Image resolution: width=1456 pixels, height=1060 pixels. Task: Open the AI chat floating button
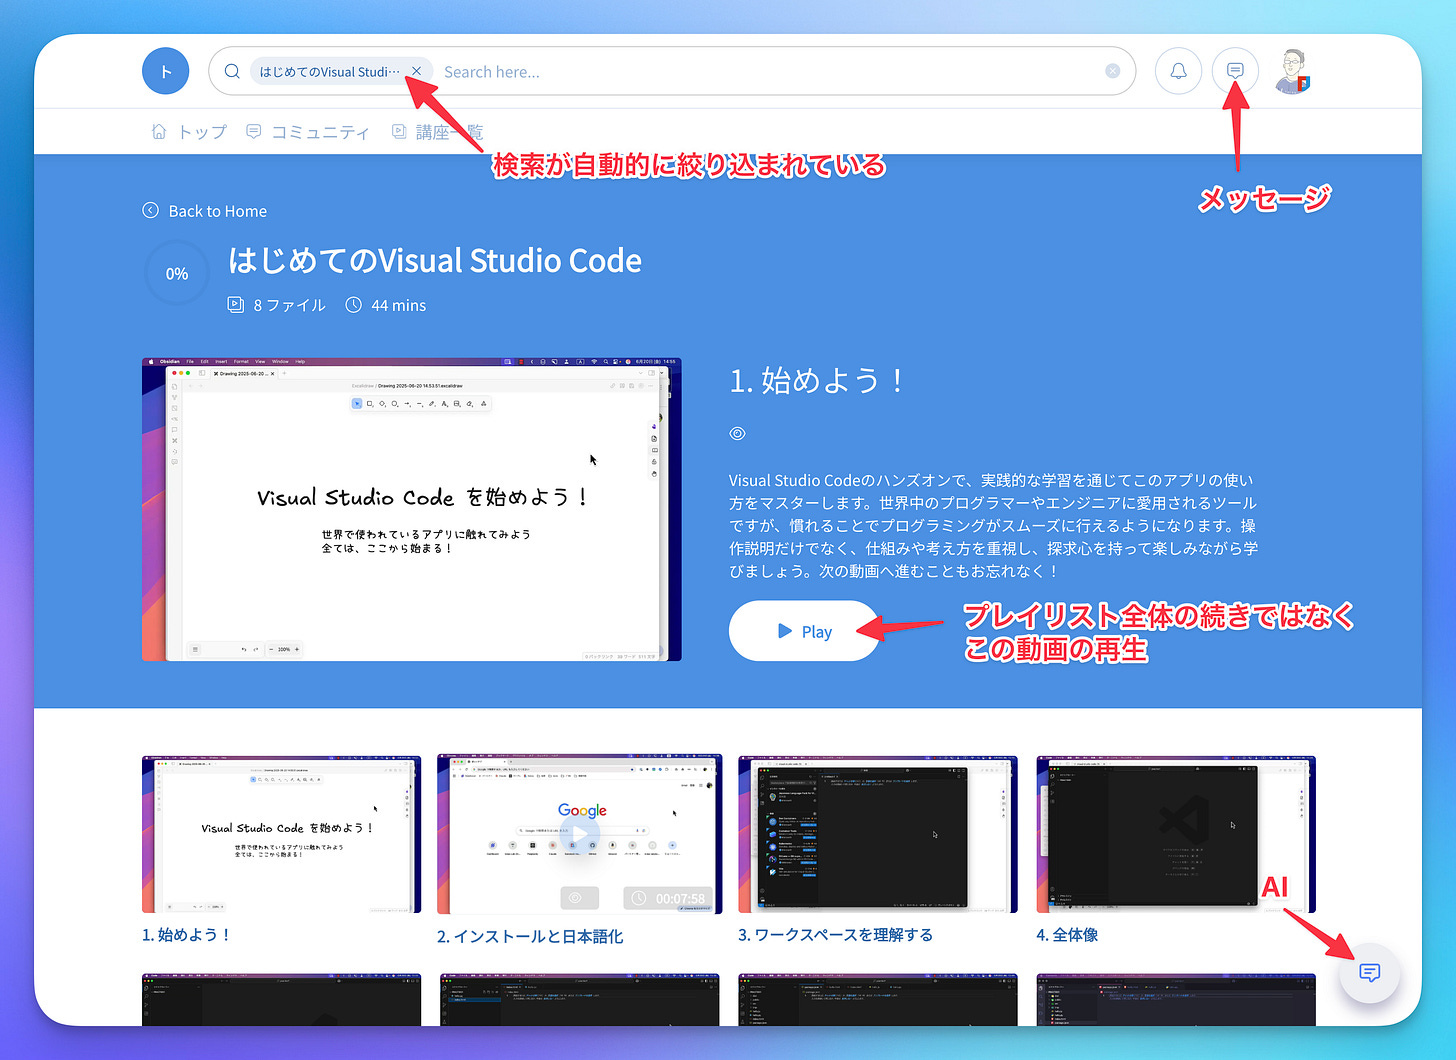(1370, 972)
